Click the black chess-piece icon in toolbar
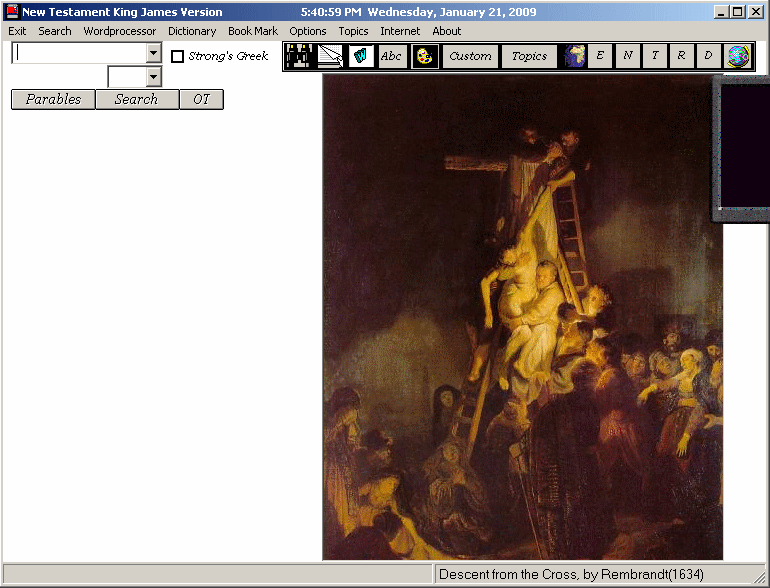This screenshot has height=588, width=770. (299, 56)
